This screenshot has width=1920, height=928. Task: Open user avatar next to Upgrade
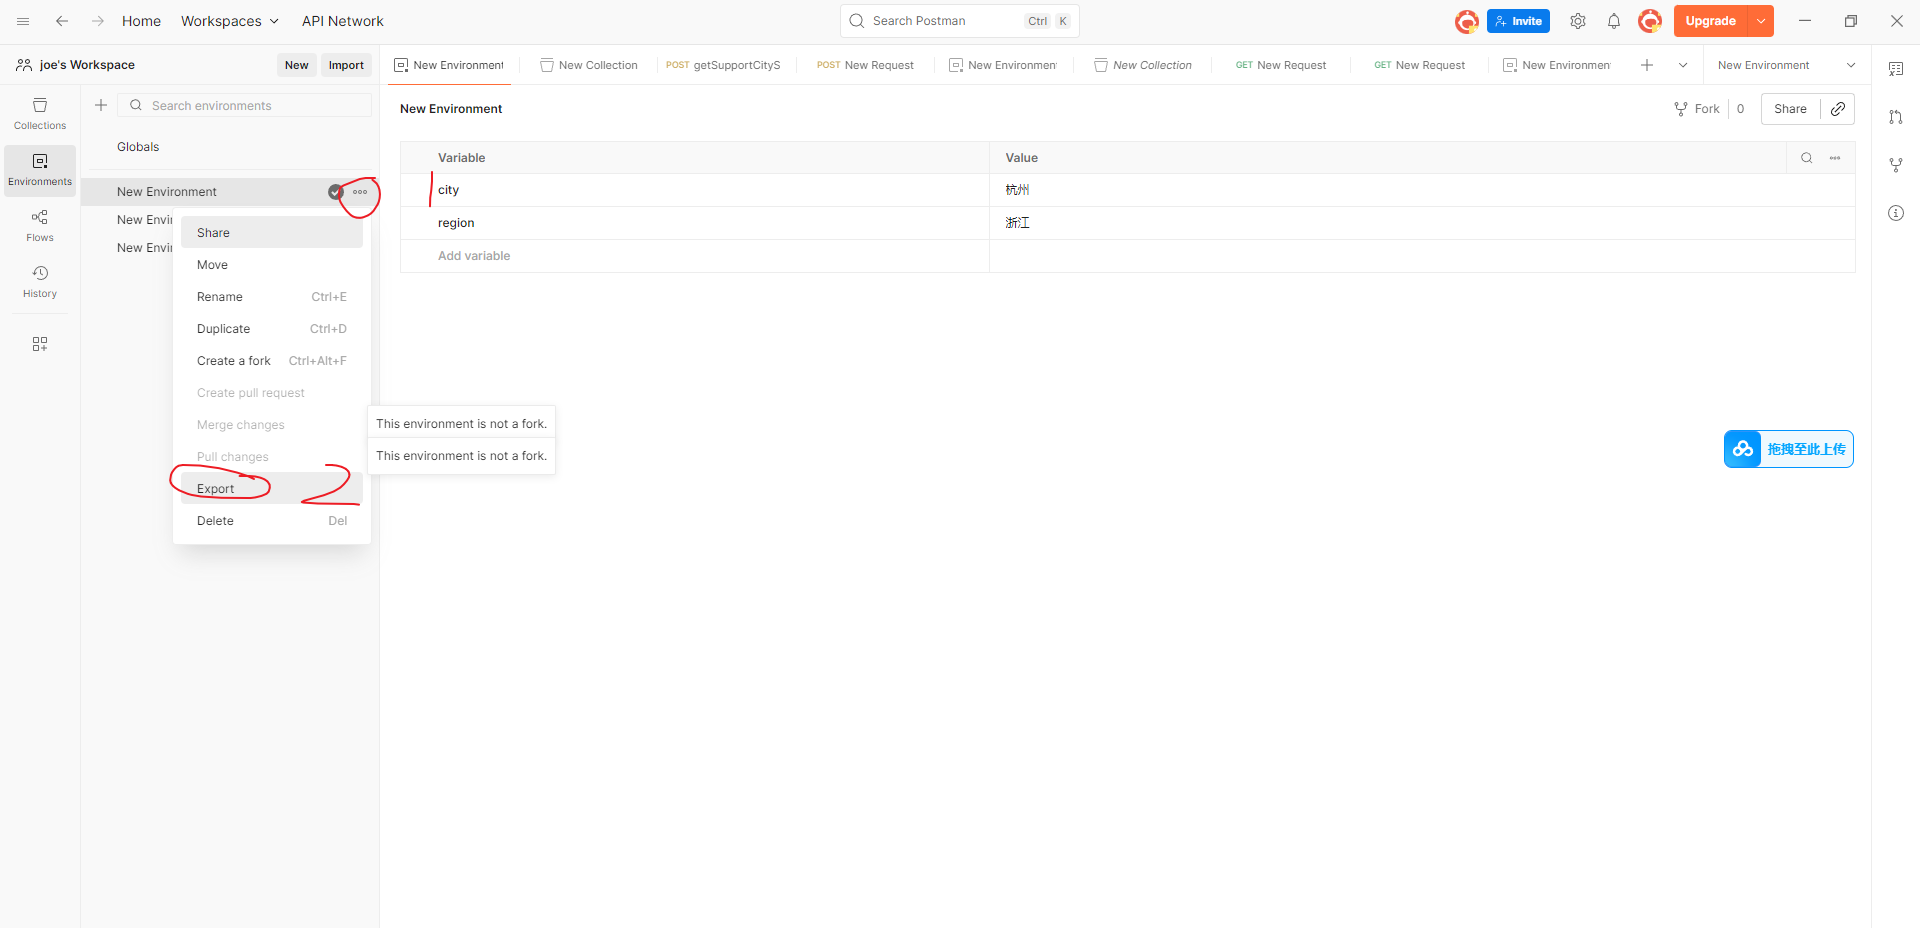click(1650, 21)
